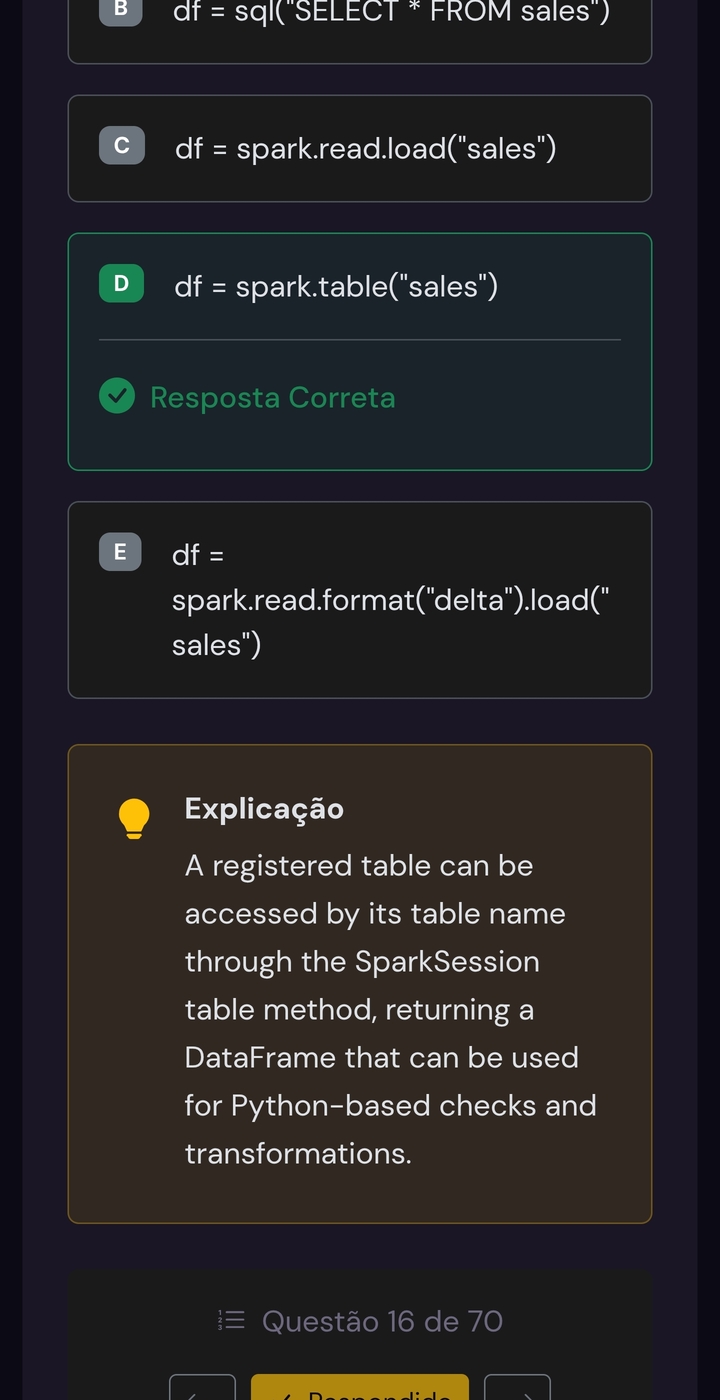Screen dimensions: 720x1400
Task: Click the green D letter badge
Action: coord(120,283)
